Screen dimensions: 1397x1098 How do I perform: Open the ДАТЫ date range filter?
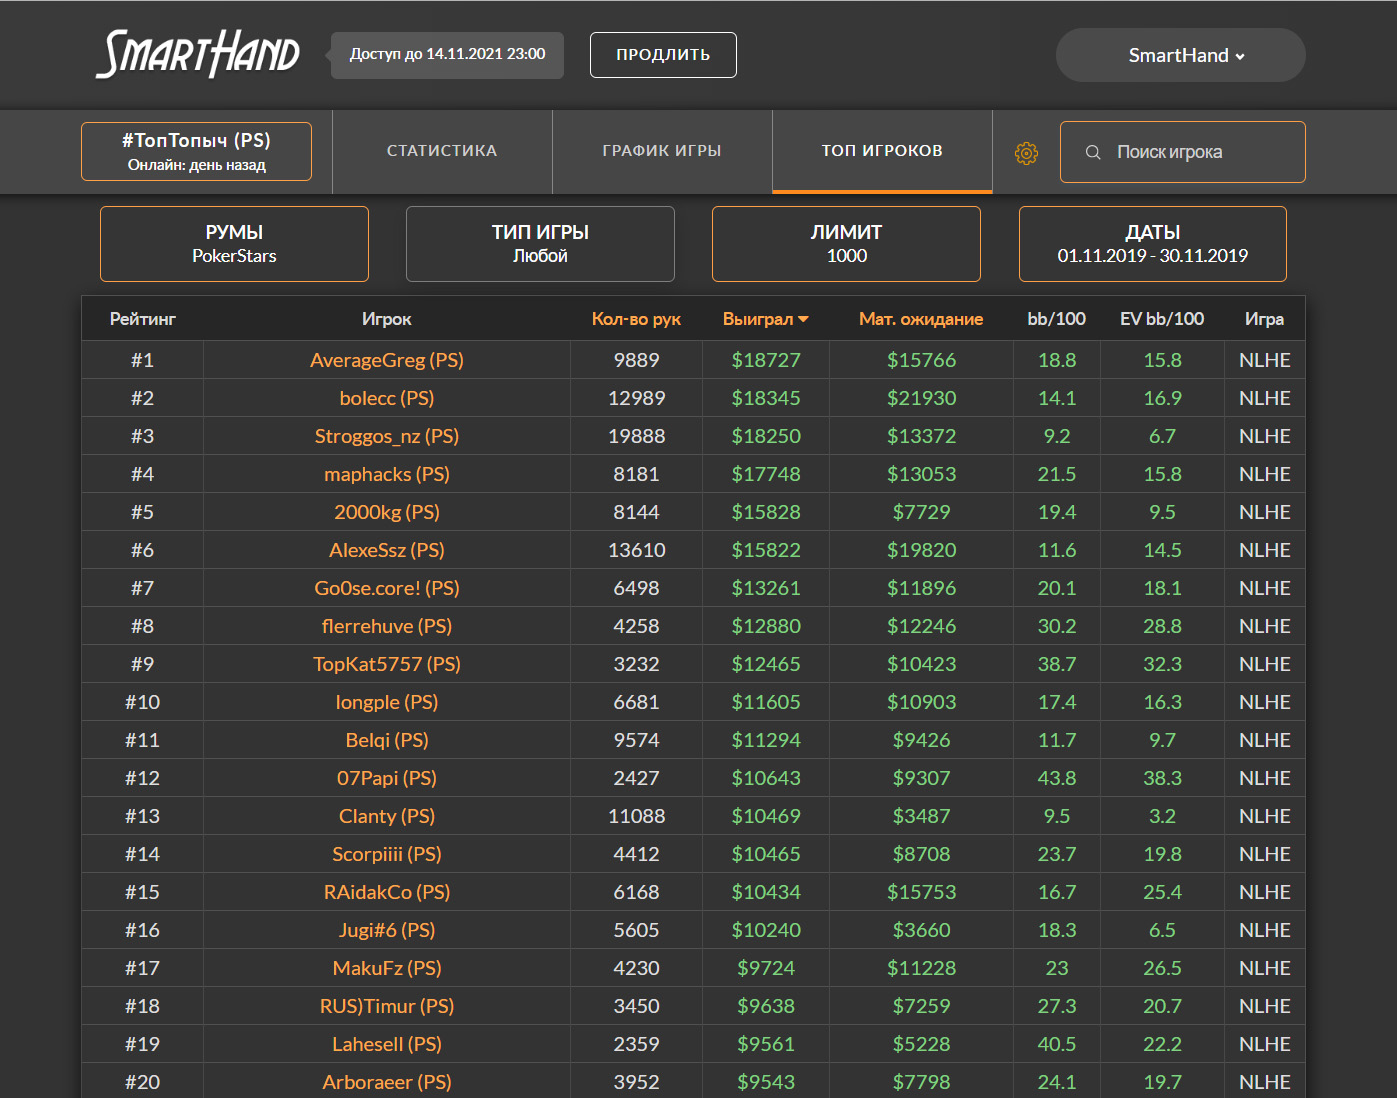pos(1152,244)
